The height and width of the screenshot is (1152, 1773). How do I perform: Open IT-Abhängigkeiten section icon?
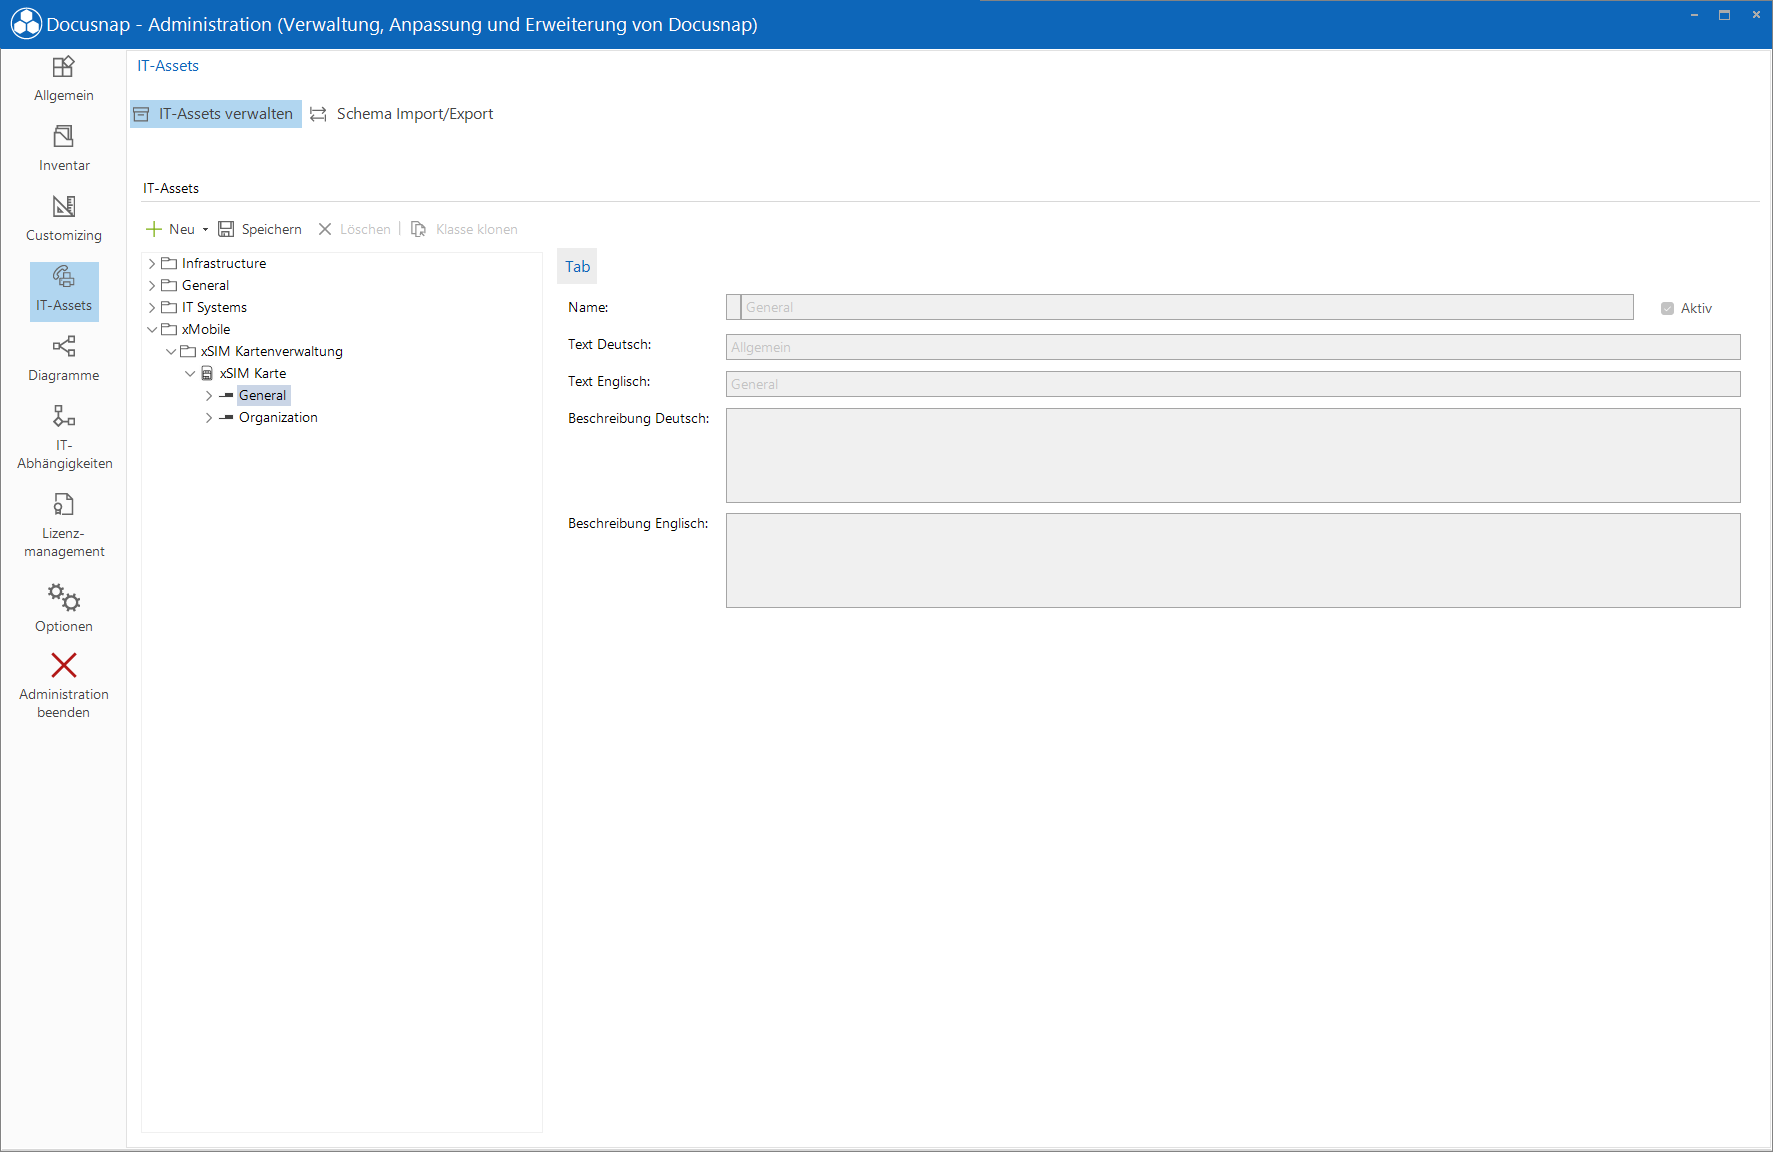click(63, 416)
